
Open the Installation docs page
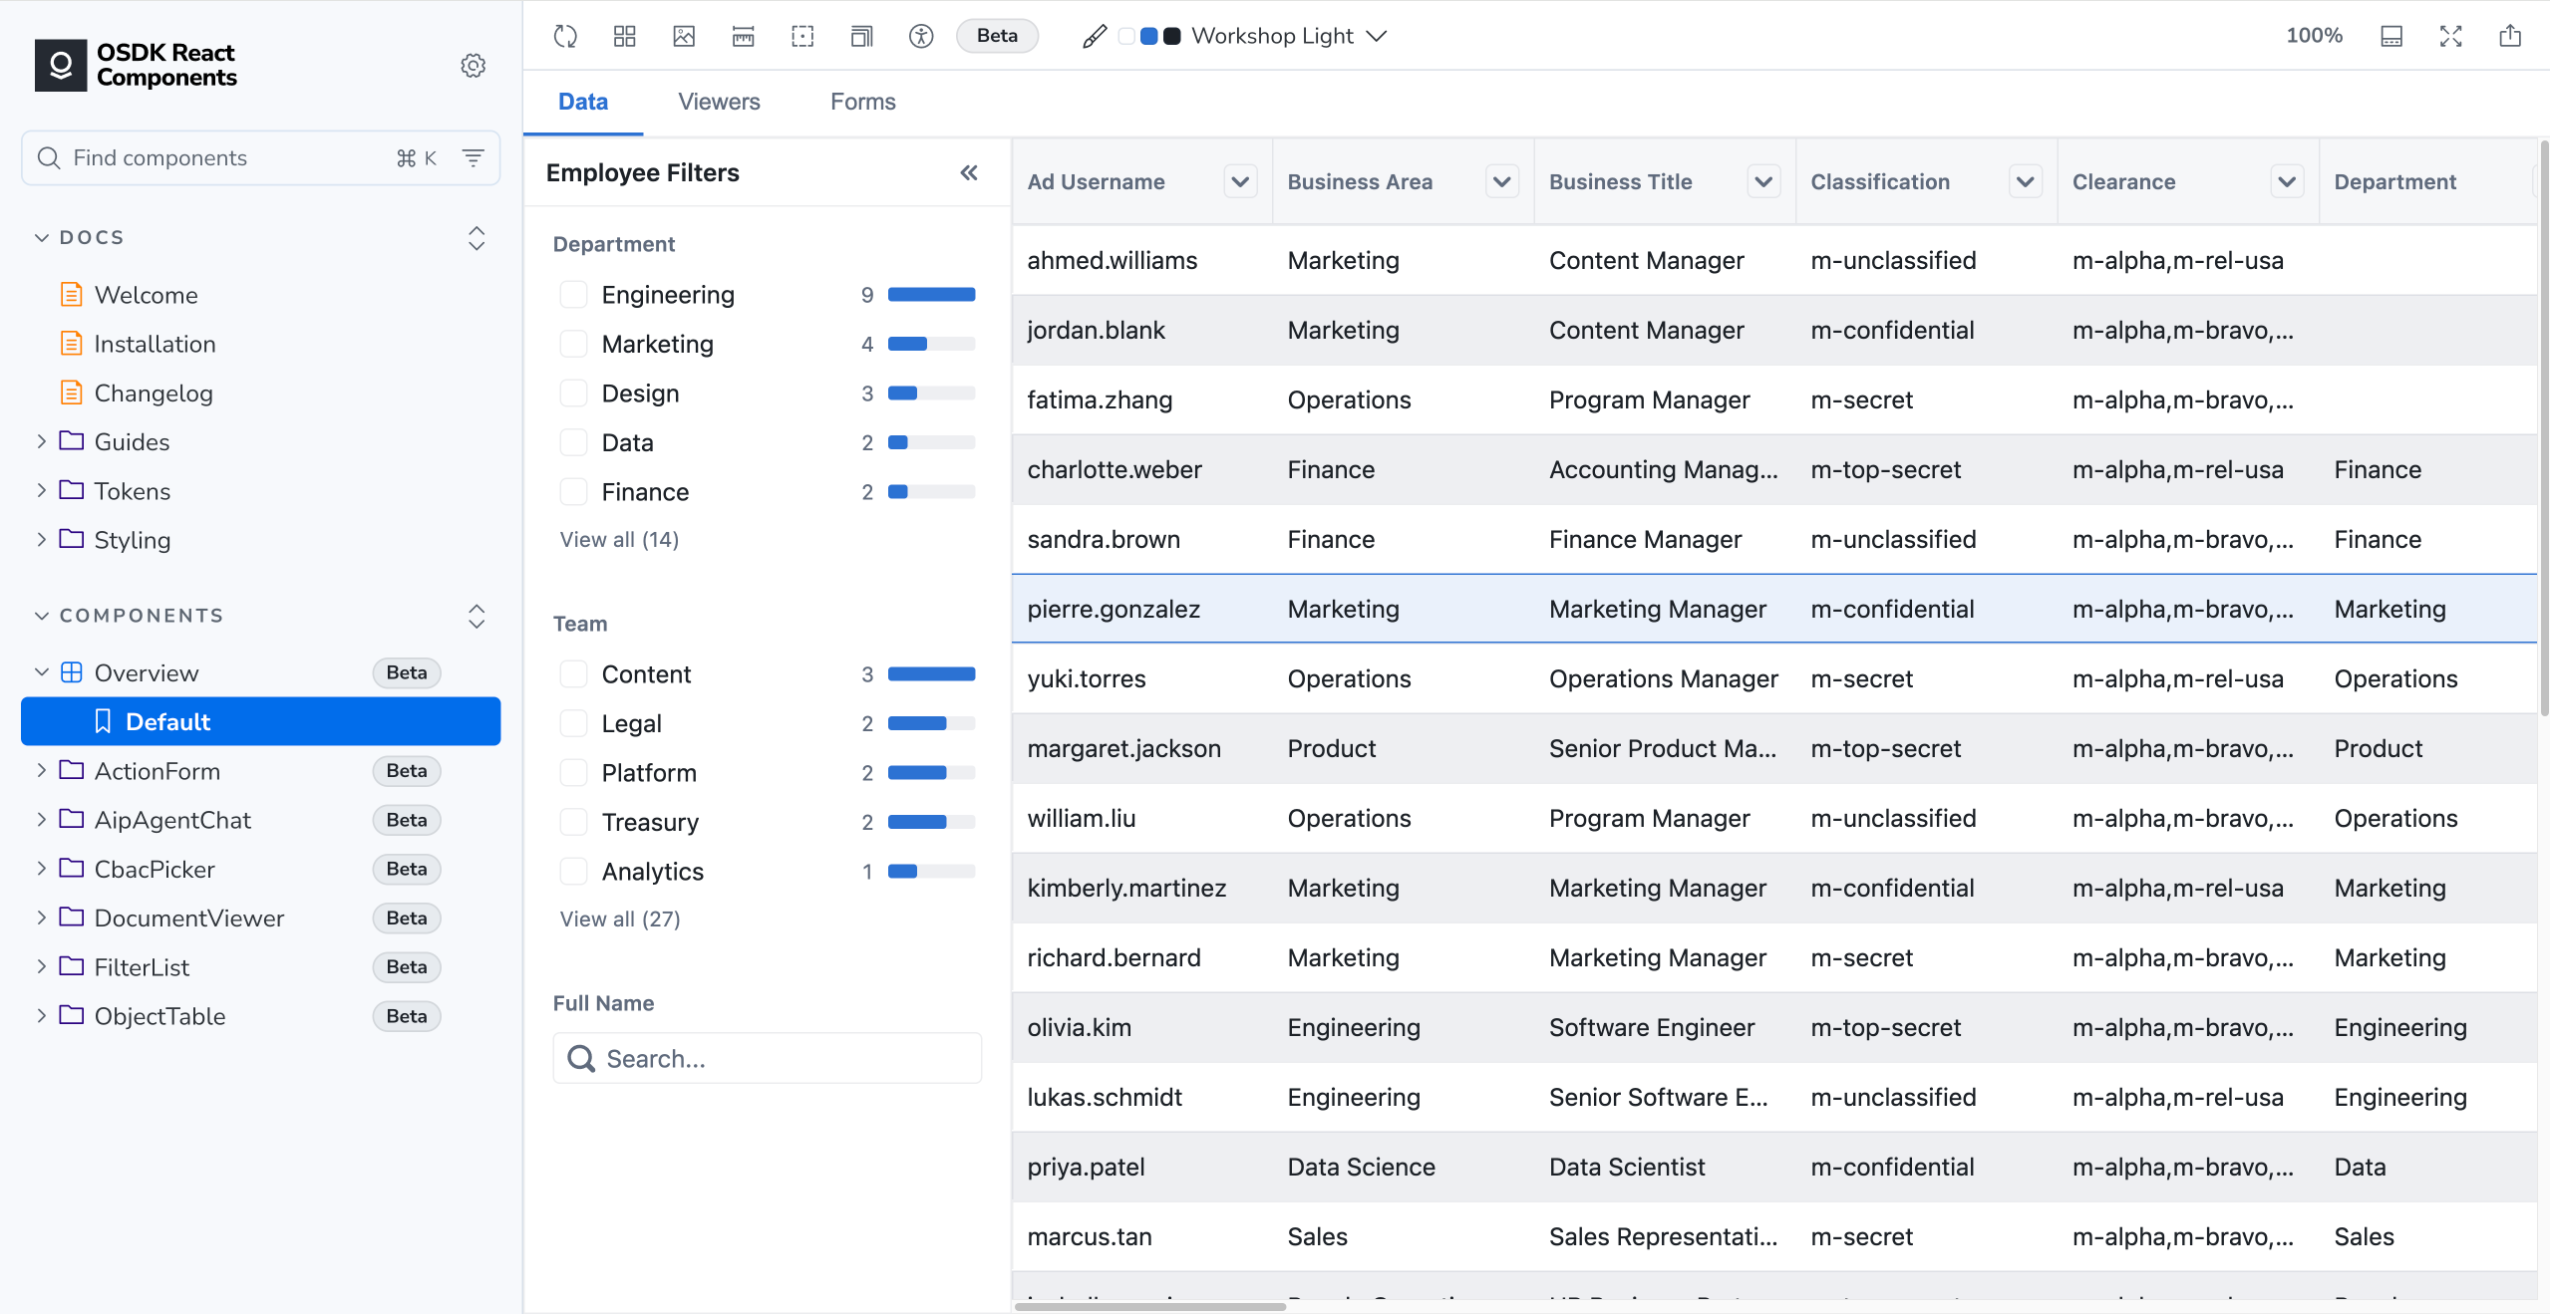155,343
